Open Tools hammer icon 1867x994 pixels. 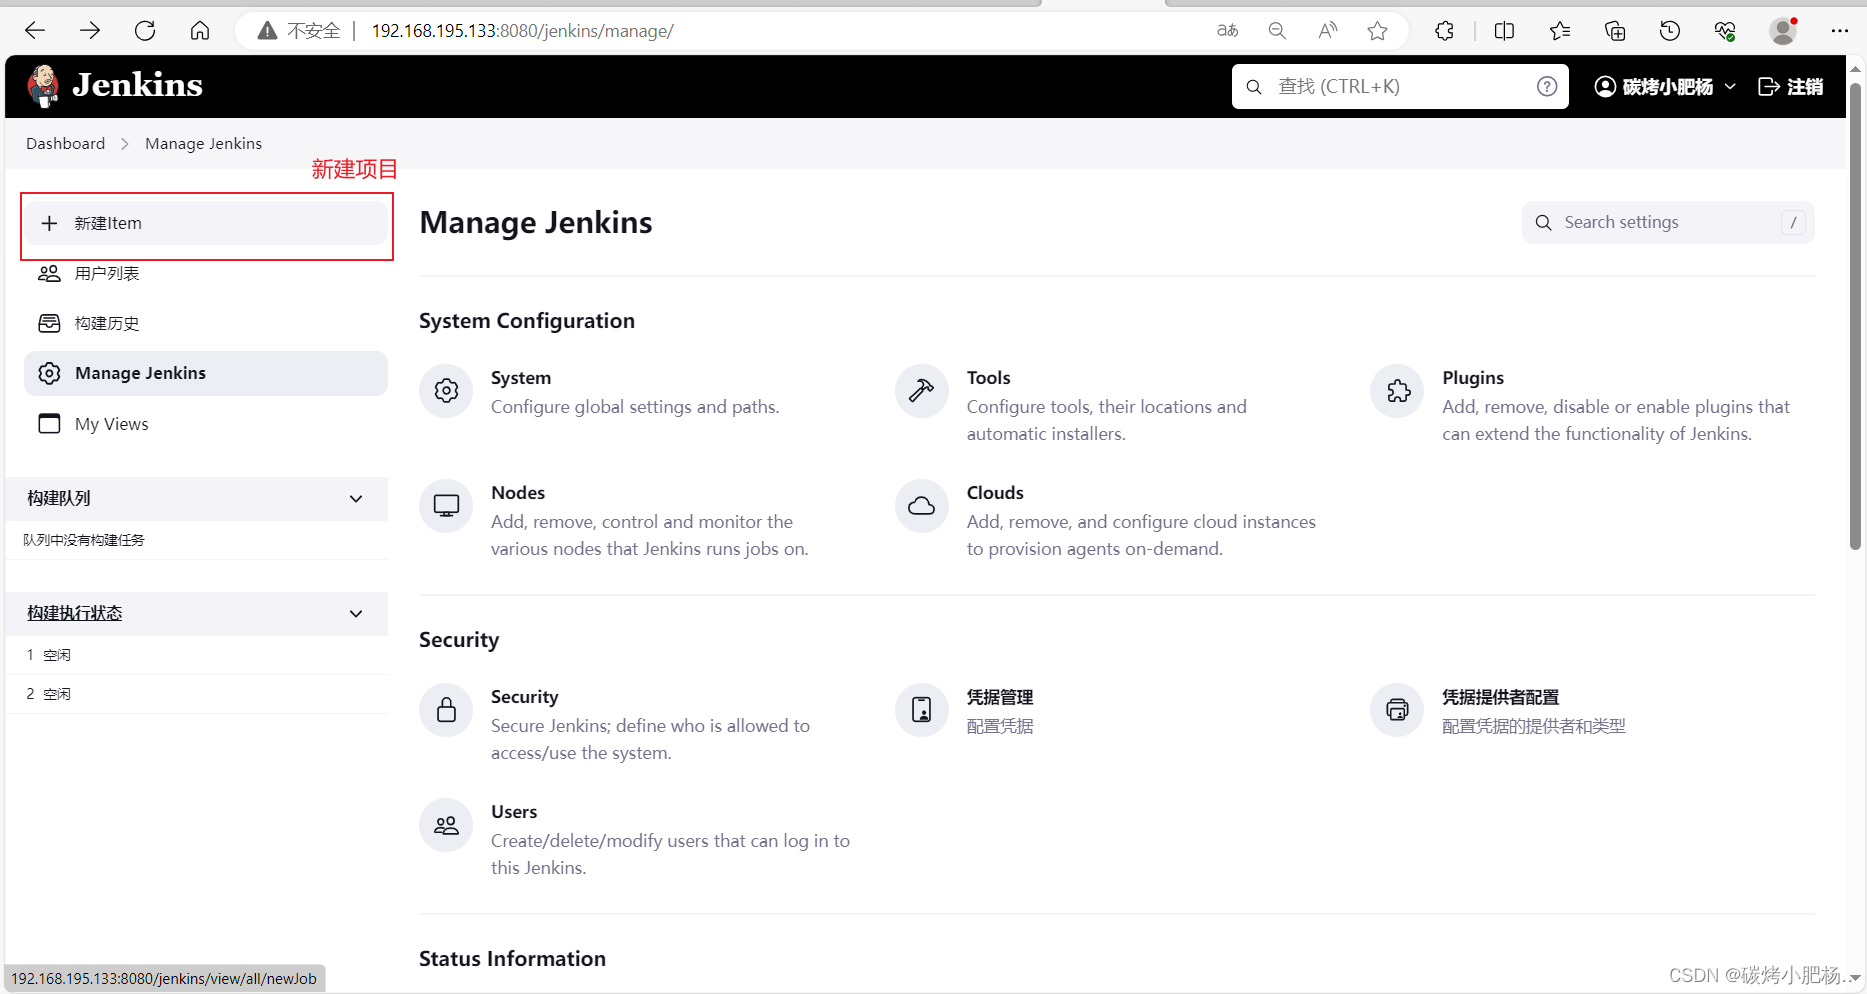tap(921, 391)
